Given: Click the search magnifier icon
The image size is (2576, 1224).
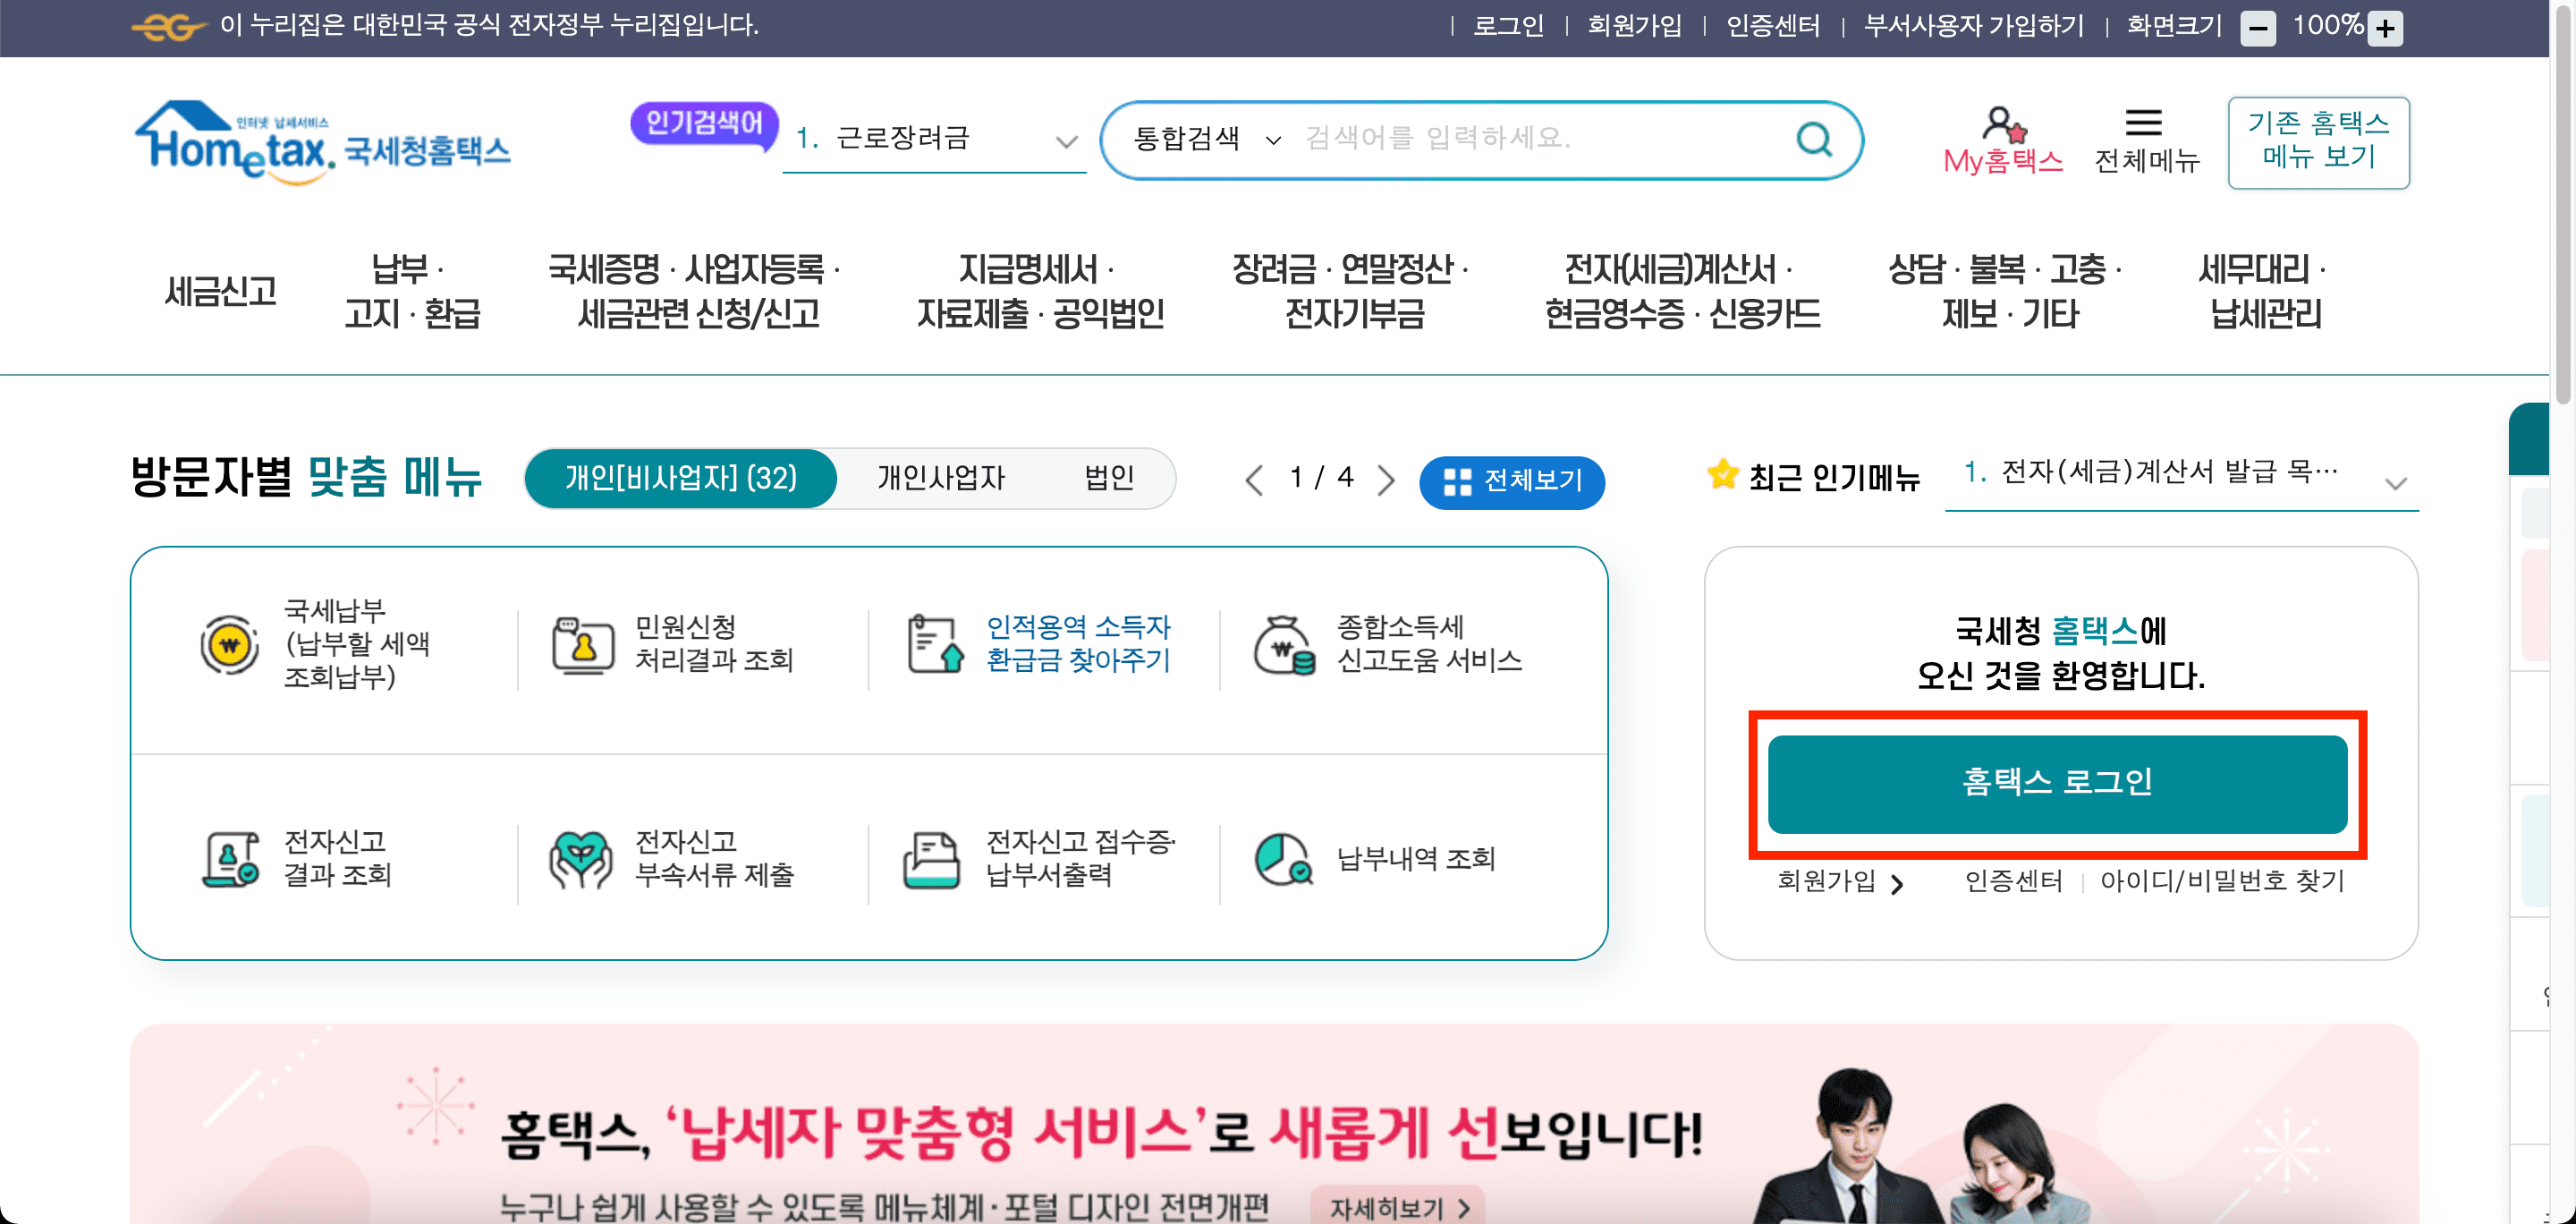Looking at the screenshot, I should (1813, 139).
